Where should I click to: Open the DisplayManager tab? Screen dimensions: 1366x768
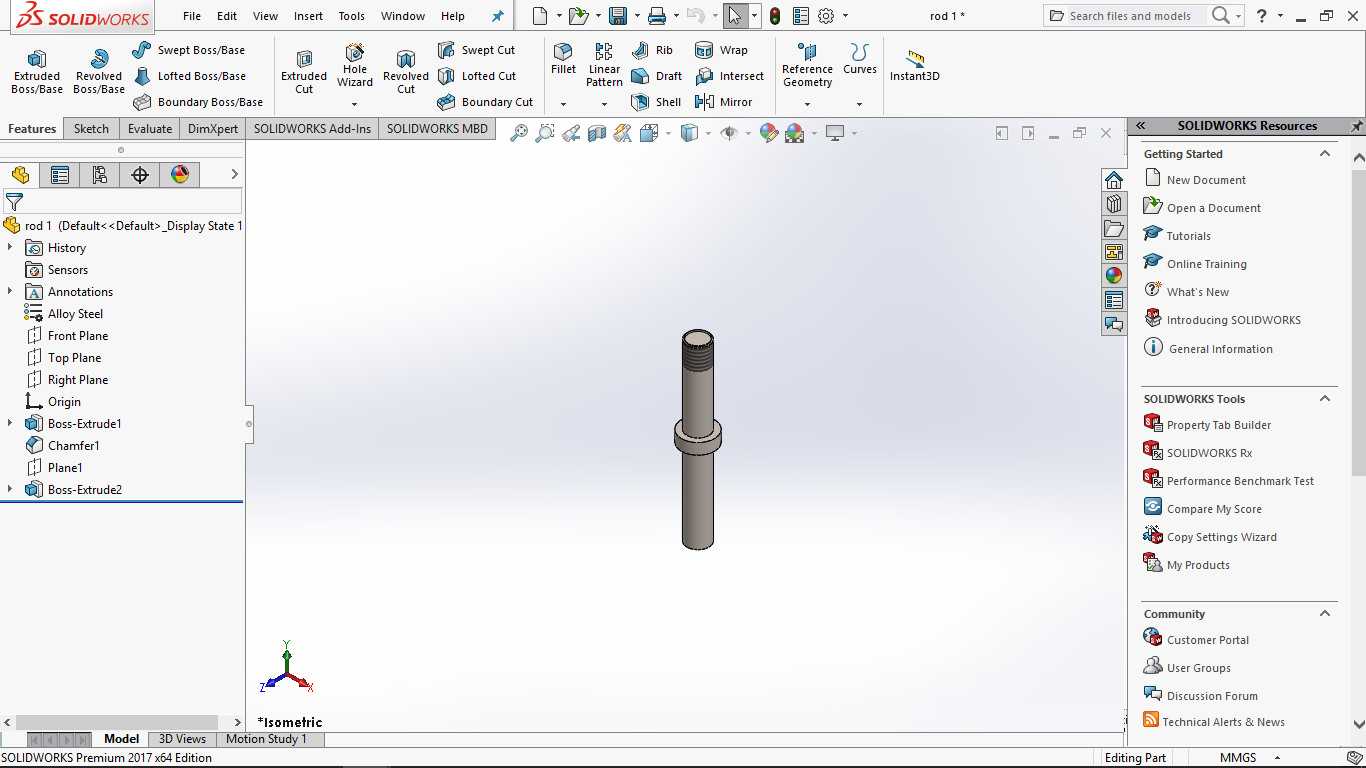coord(180,175)
